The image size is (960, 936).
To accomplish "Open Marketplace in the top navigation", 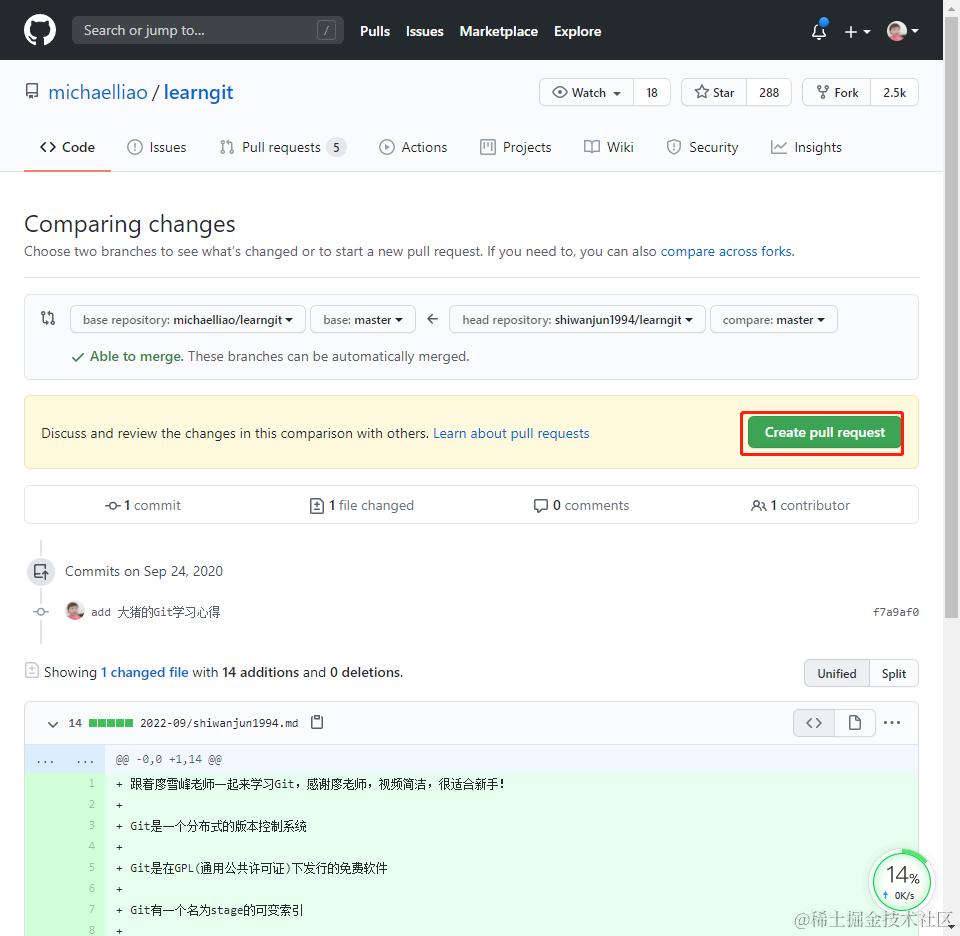I will pyautogui.click(x=498, y=31).
